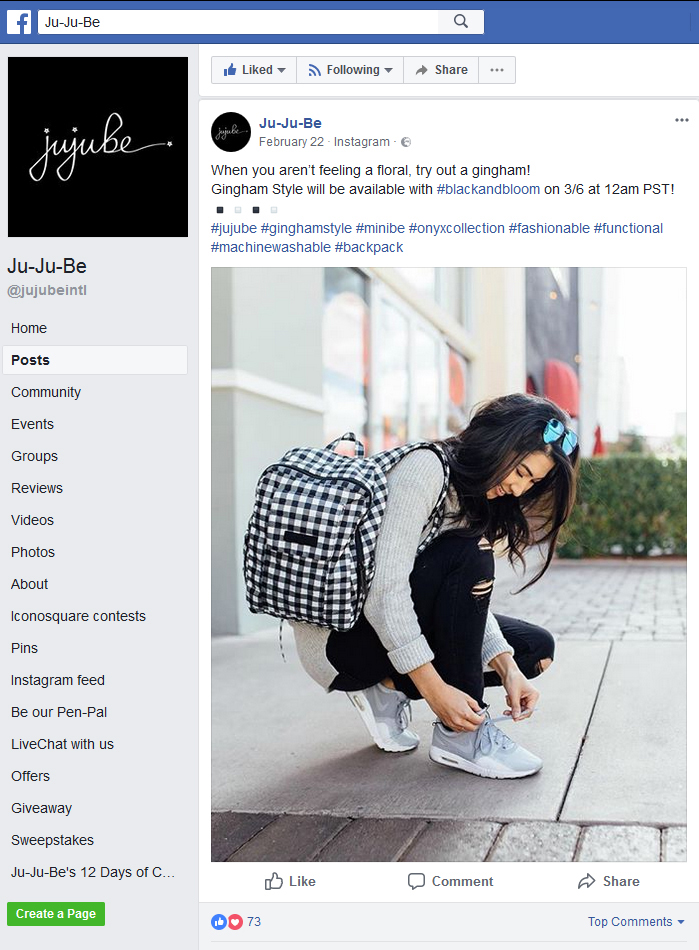Open the Top Comments sort dropdown

[x=635, y=922]
